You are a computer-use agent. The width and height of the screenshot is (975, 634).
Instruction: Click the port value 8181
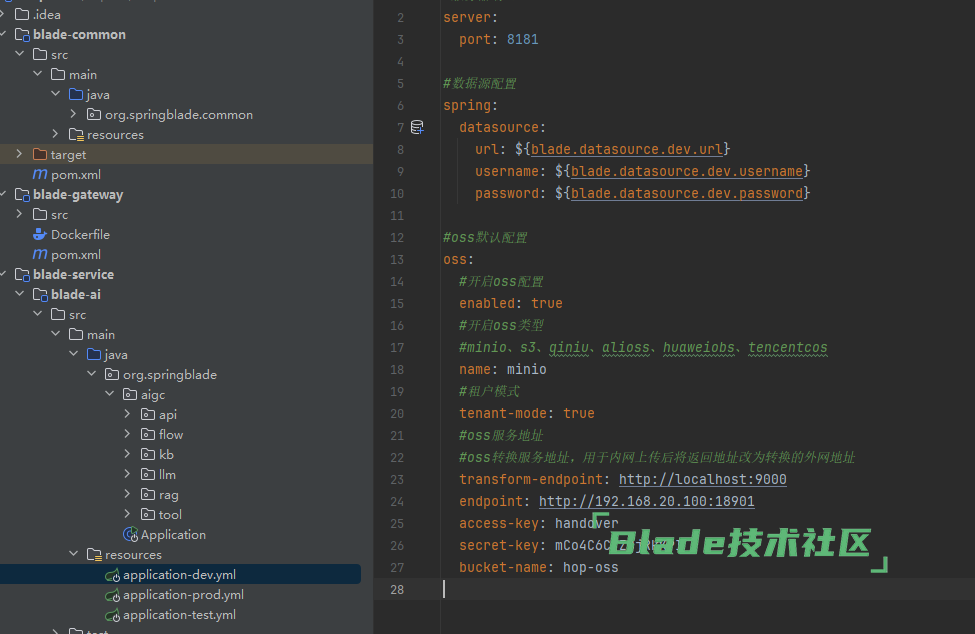[x=522, y=39]
